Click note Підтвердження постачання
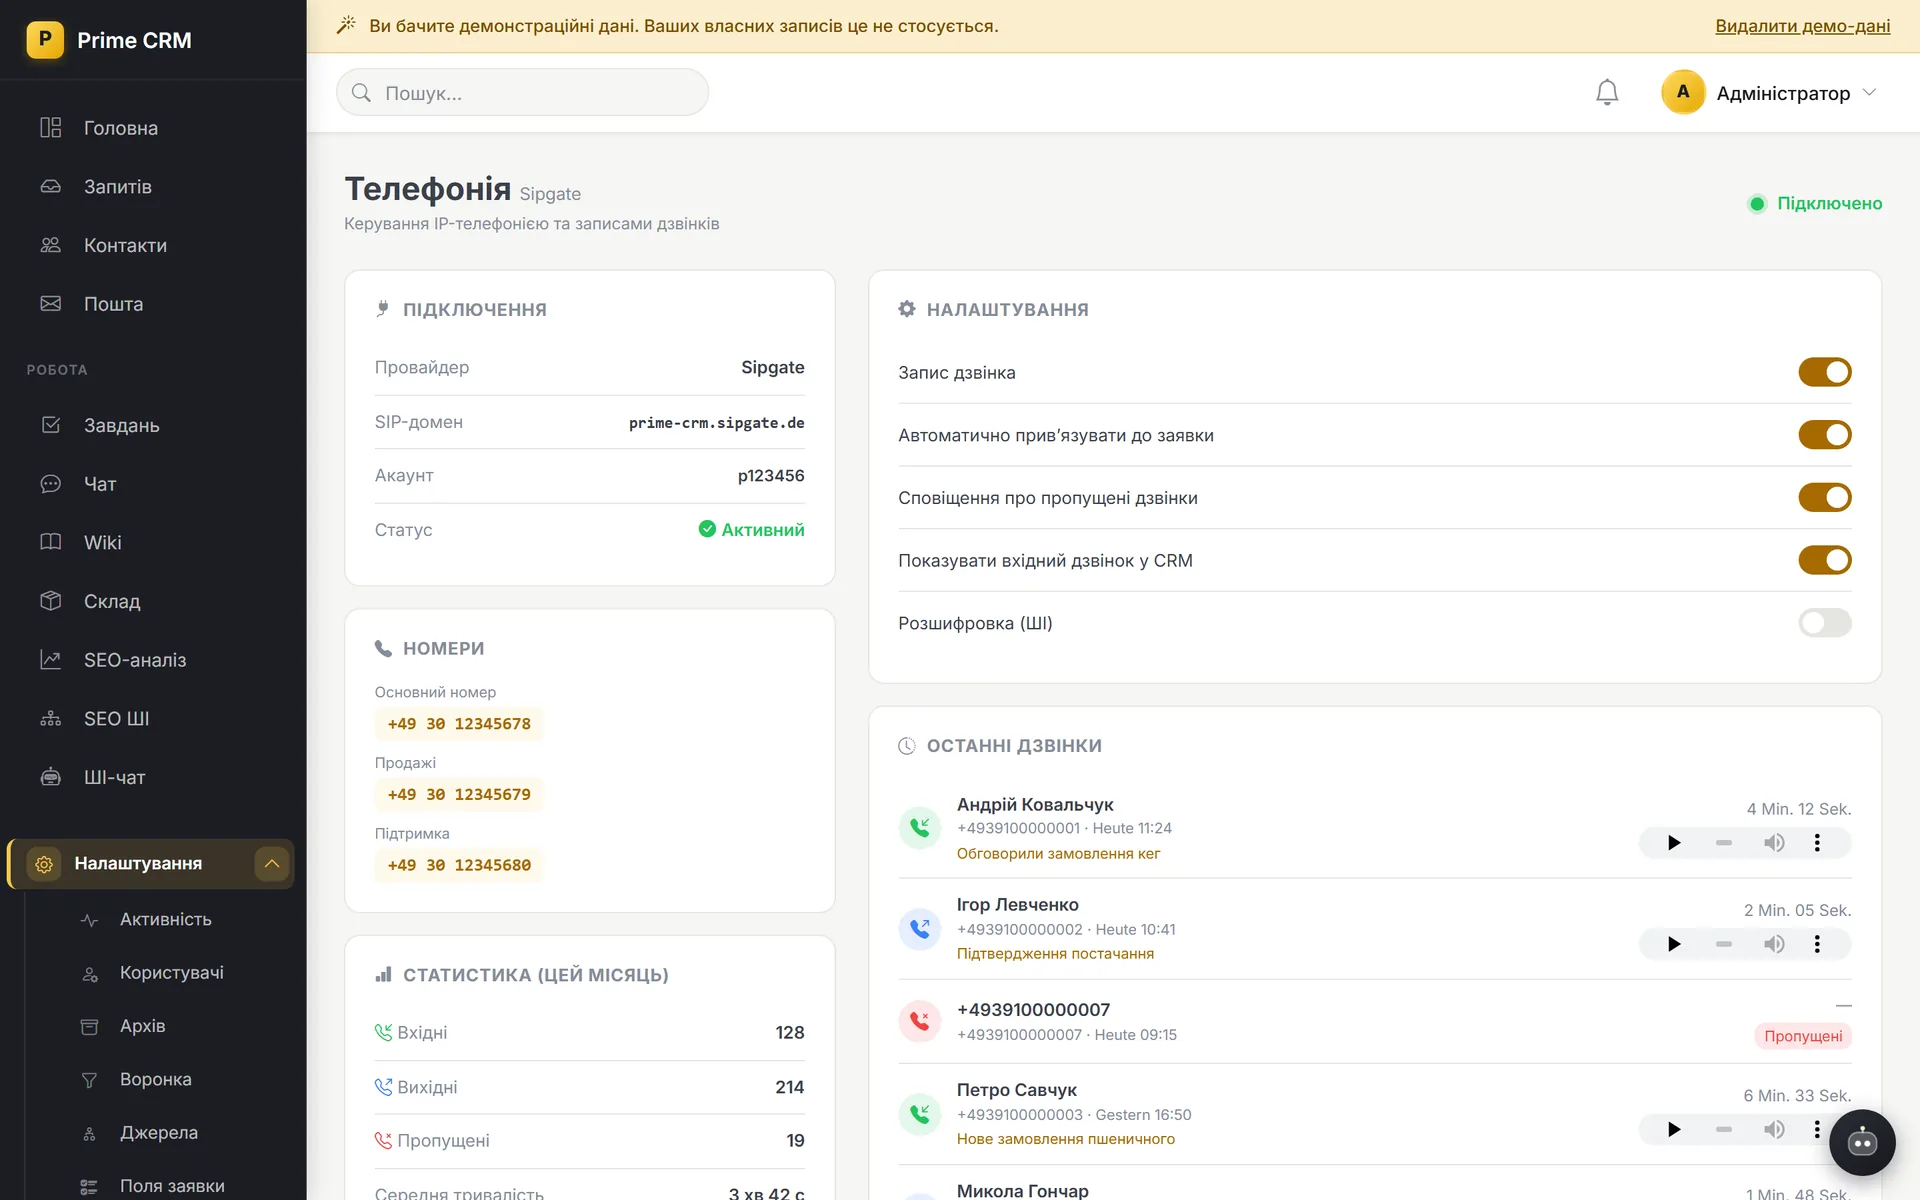 (x=1055, y=954)
